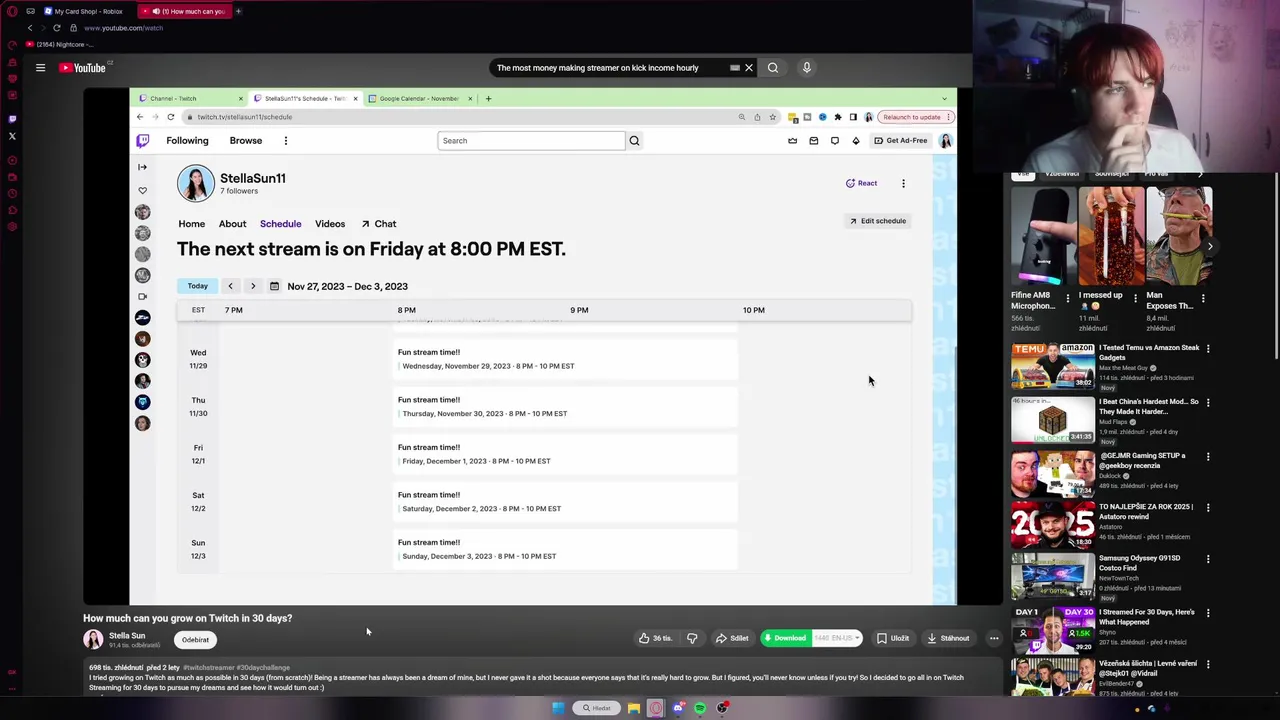Open Friday December 1 Fun stream time
The width and height of the screenshot is (1280, 720).
click(x=565, y=454)
